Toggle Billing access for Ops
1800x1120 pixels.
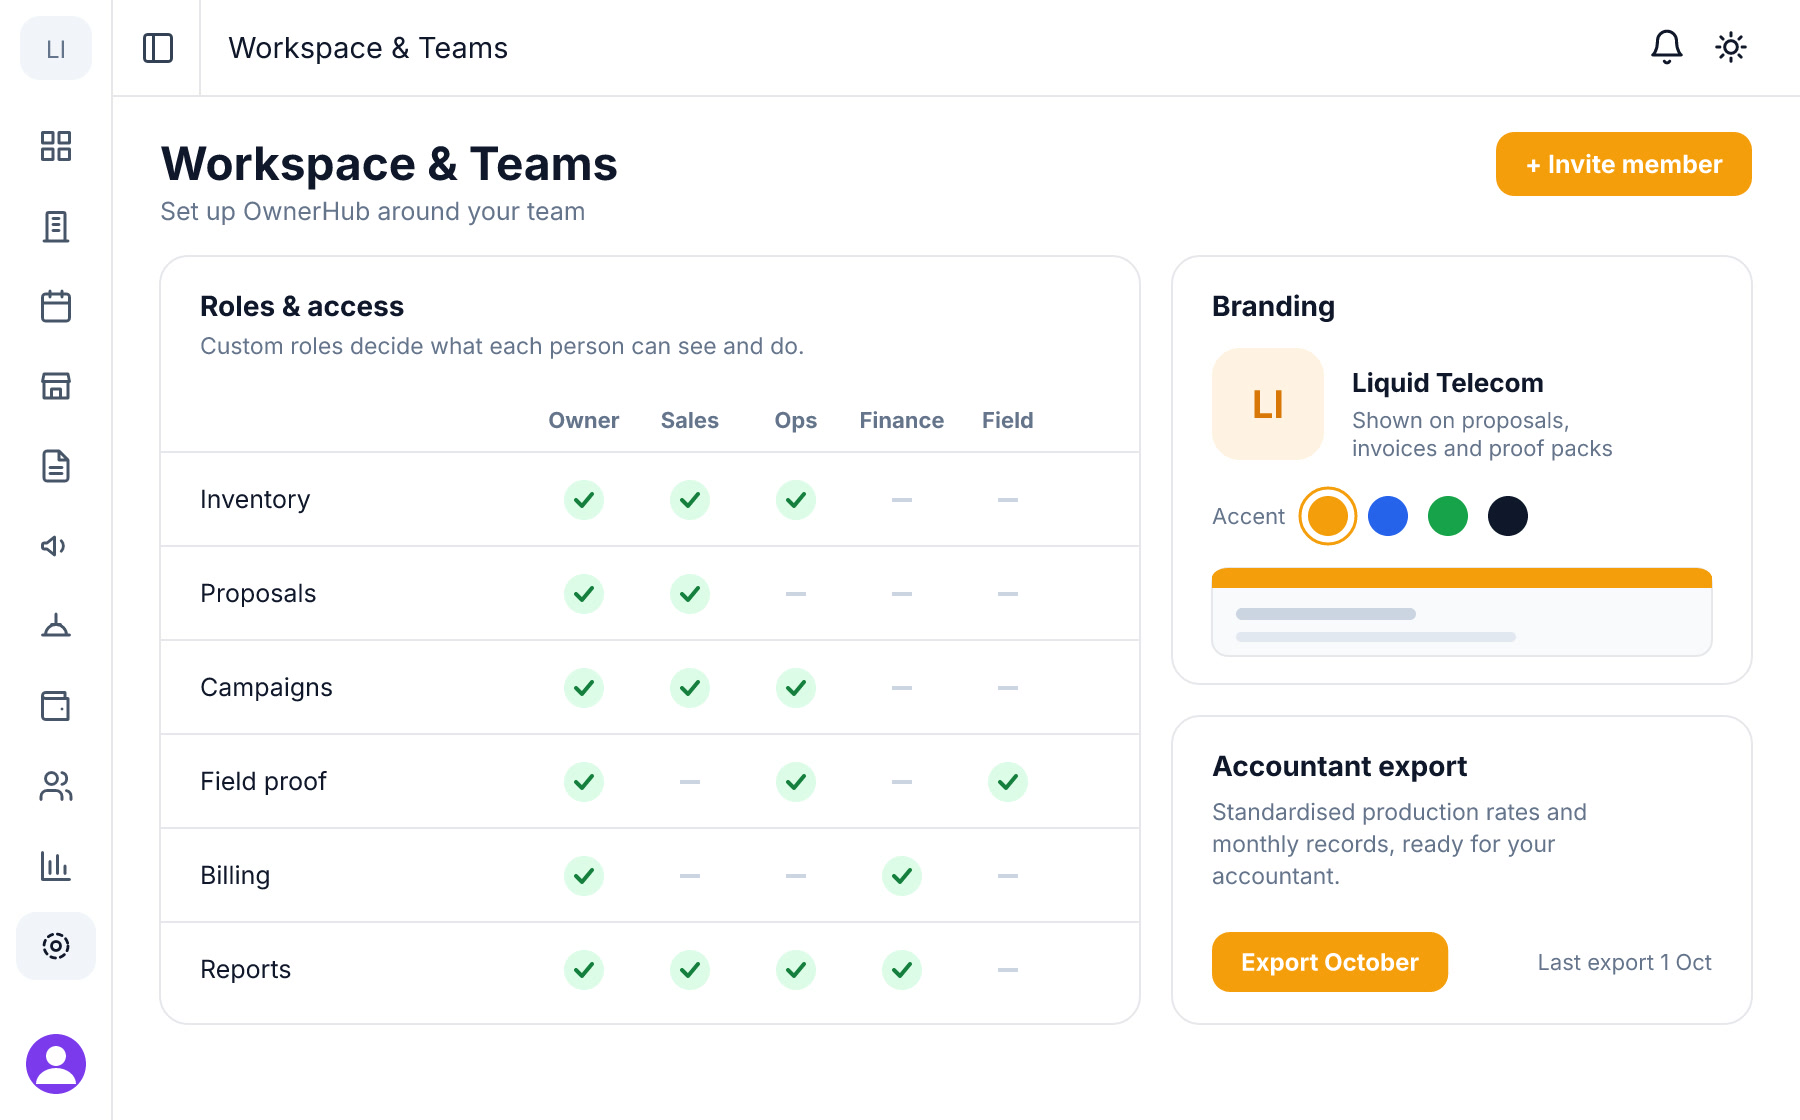[x=796, y=876]
